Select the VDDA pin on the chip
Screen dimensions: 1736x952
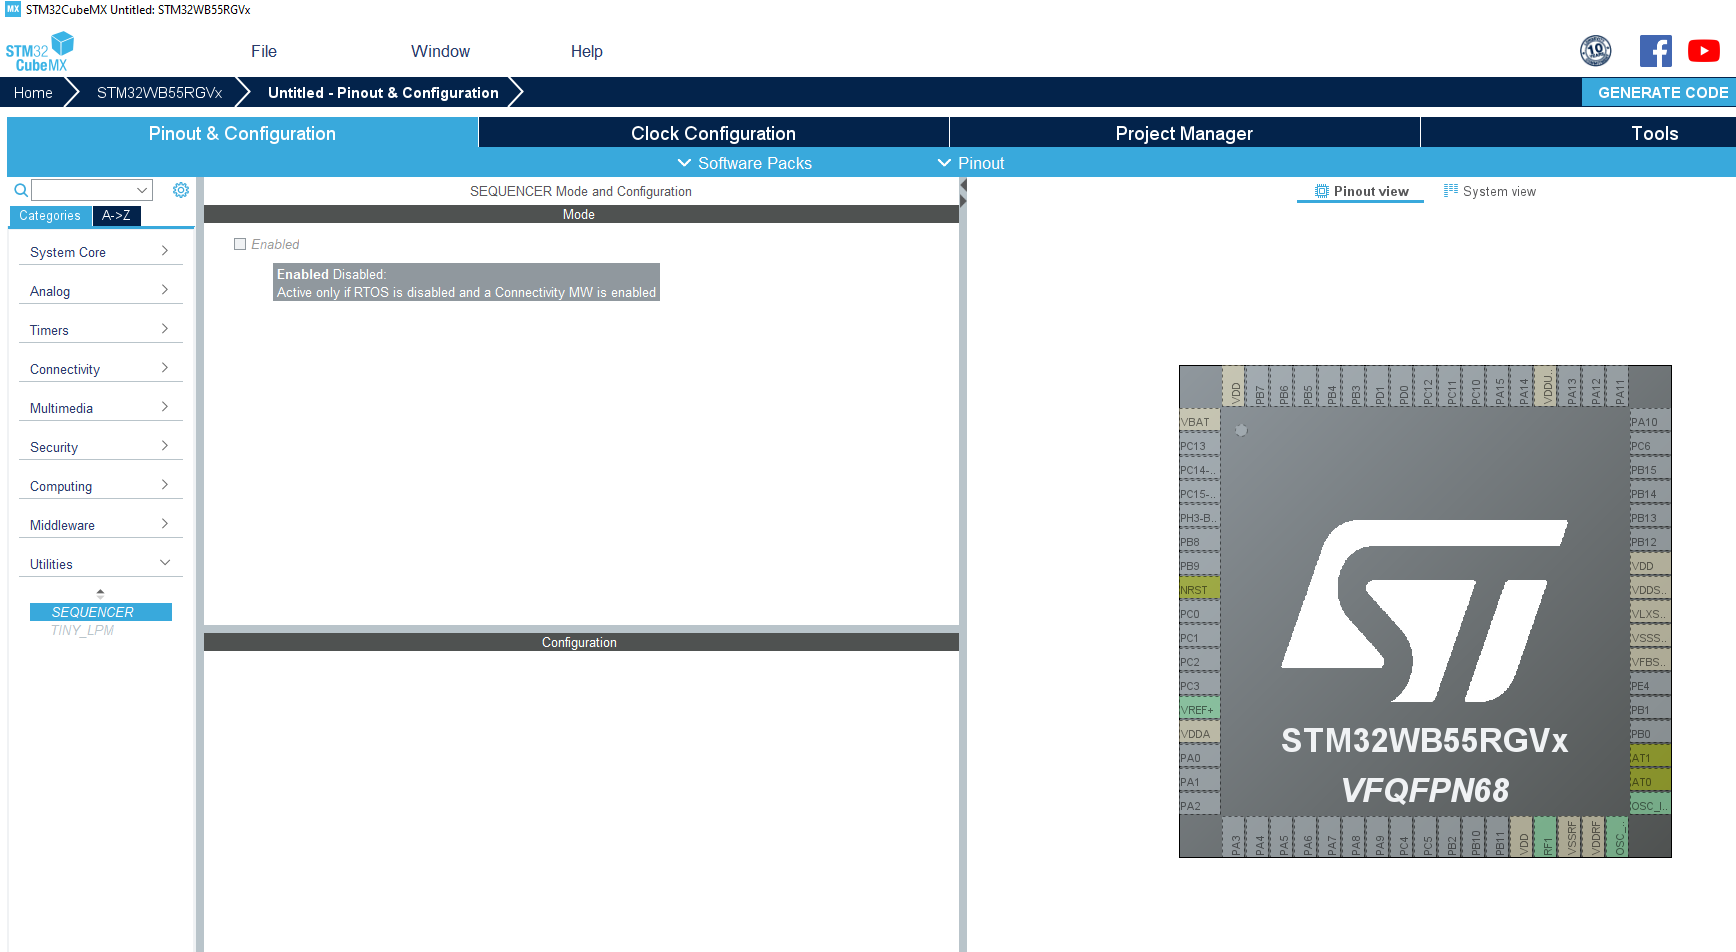pyautogui.click(x=1199, y=734)
